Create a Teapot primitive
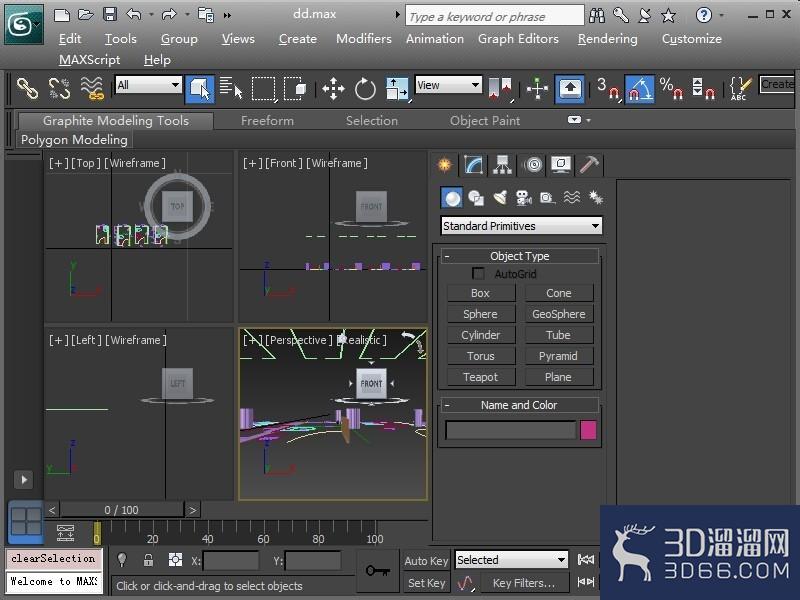Screen dimensions: 800x600 point(481,377)
